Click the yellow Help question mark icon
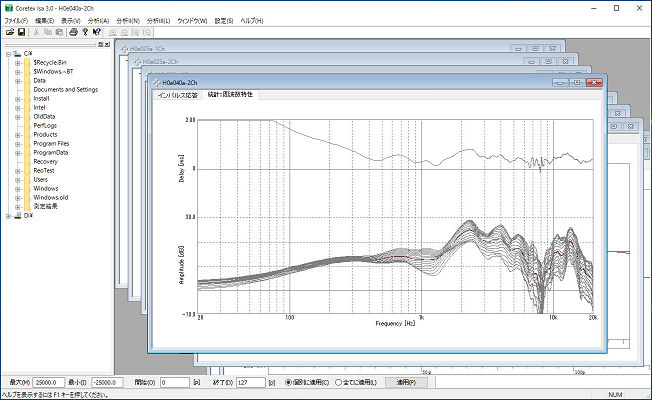652x400 pixels. [85, 32]
